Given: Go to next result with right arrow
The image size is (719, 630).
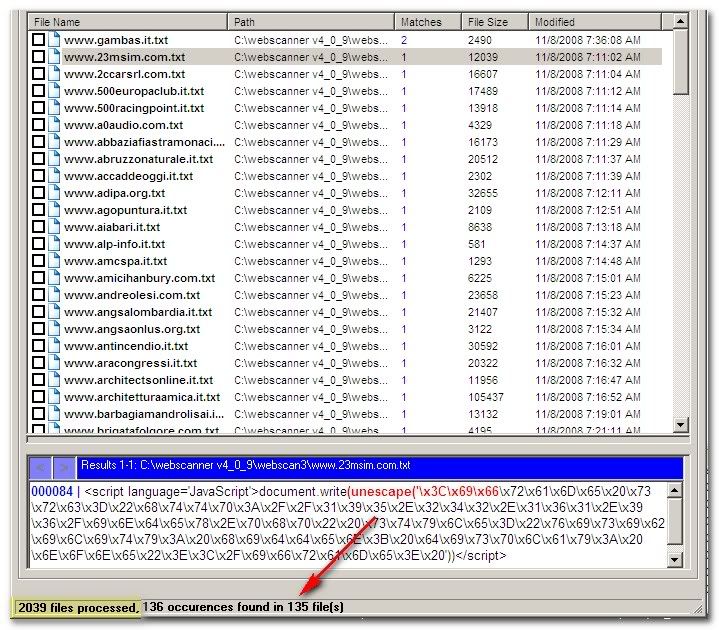Looking at the screenshot, I should 62,466.
